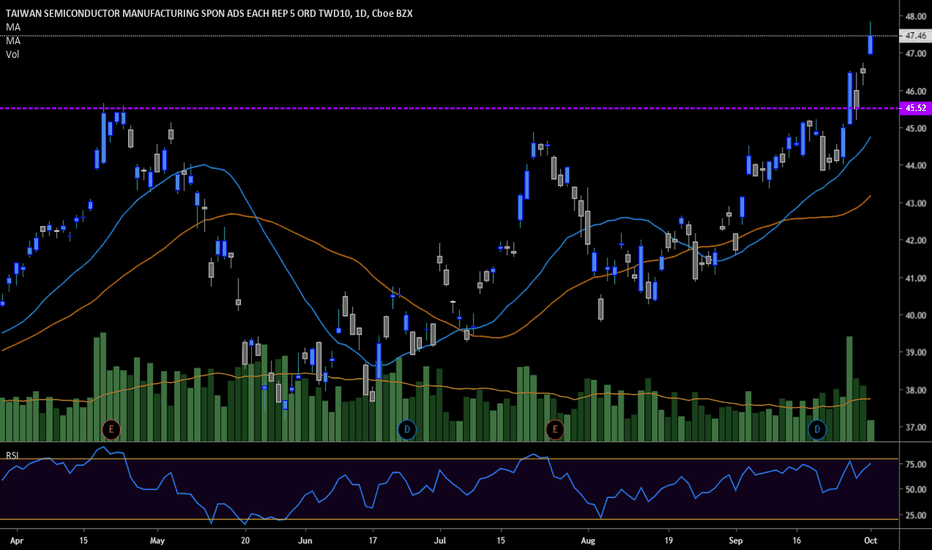Click the RSI 75.00 axis label

tap(915, 464)
